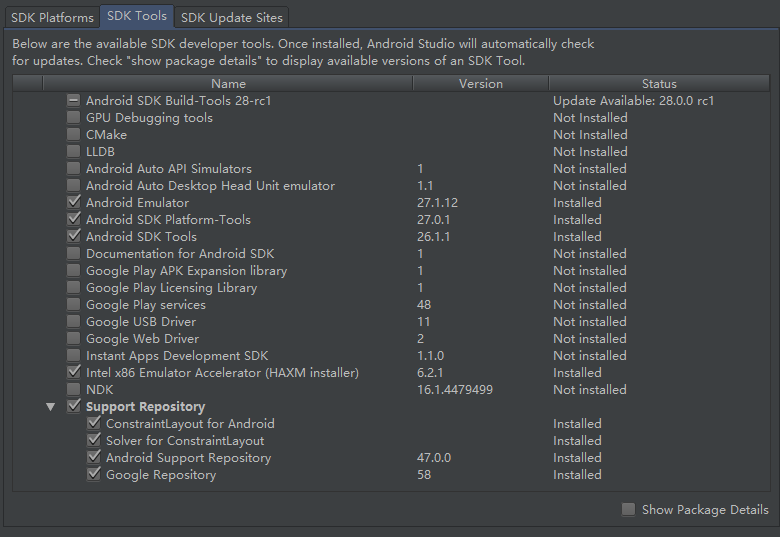Enable the CMake checkbox
This screenshot has height=537, width=780.
pos(74,134)
